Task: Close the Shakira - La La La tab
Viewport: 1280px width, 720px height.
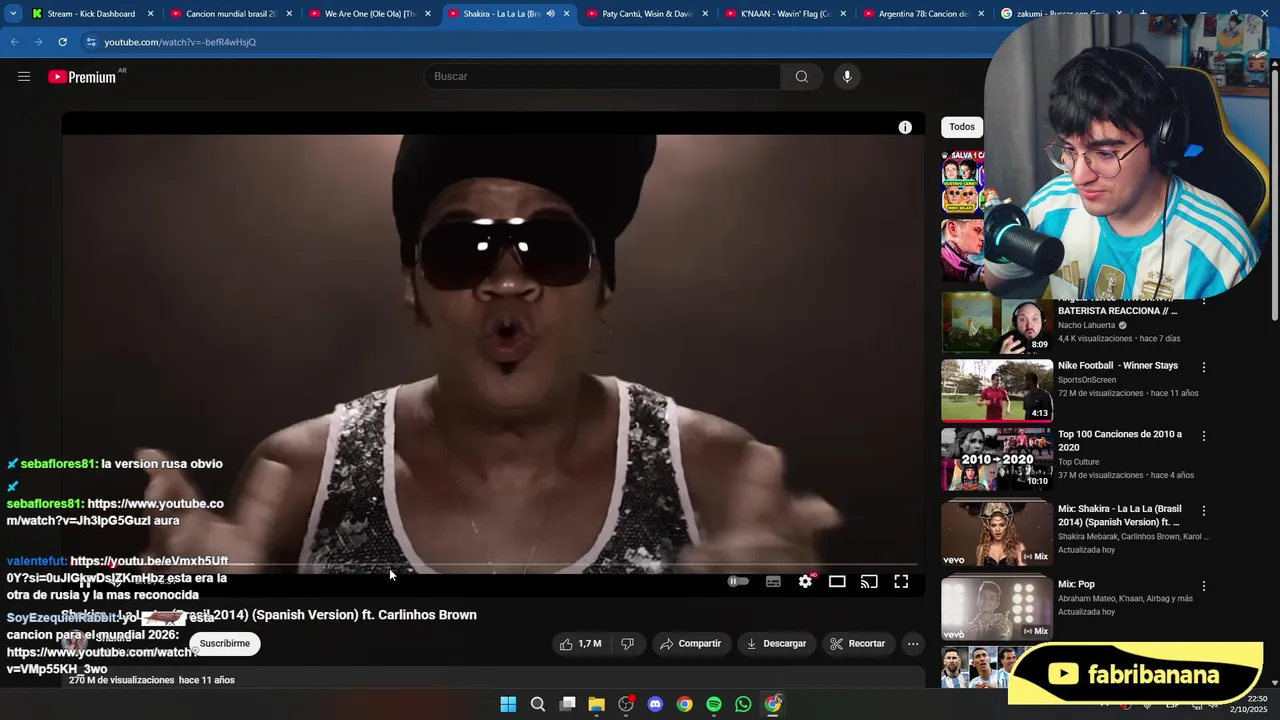Action: (567, 14)
